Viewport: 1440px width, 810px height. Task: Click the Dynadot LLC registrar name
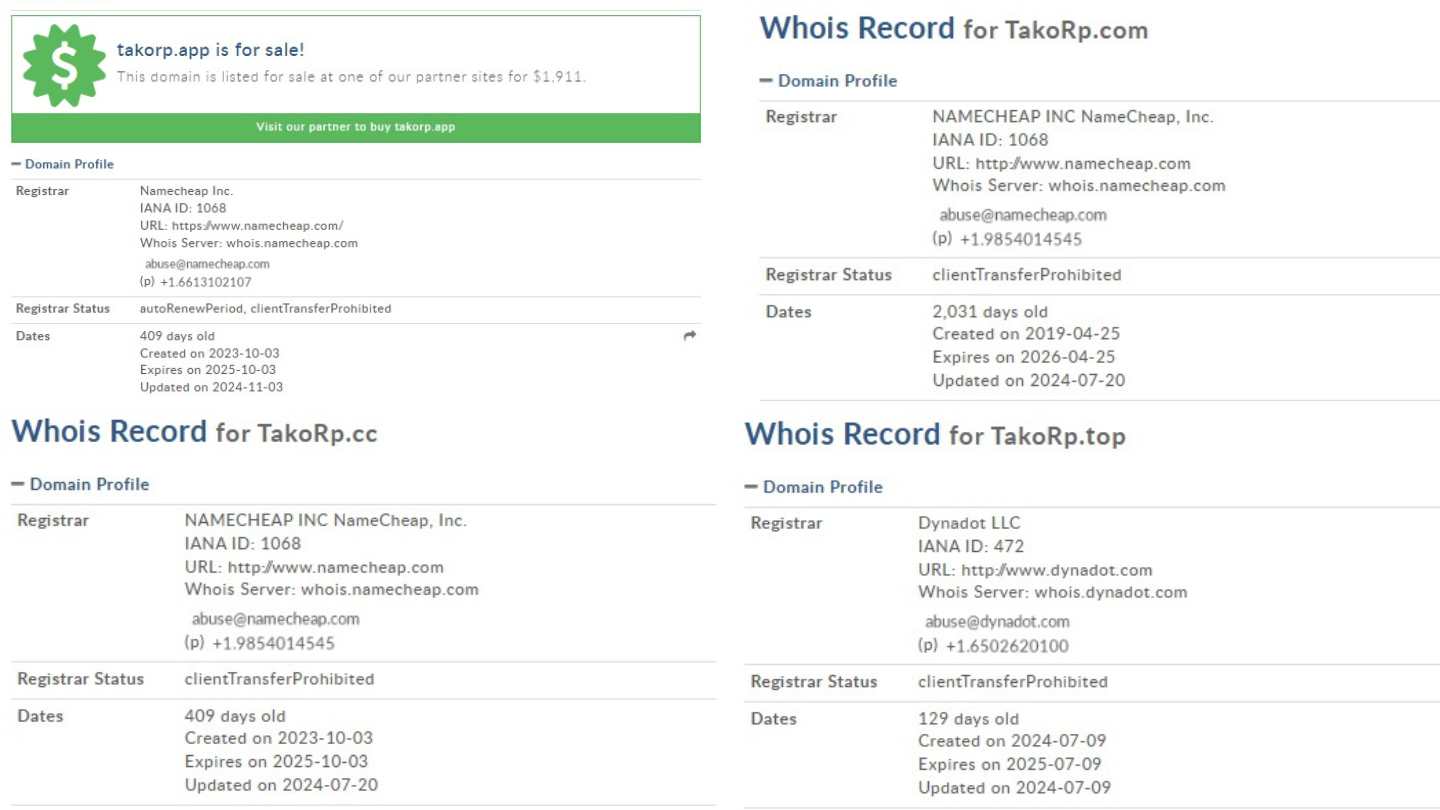pos(955,523)
